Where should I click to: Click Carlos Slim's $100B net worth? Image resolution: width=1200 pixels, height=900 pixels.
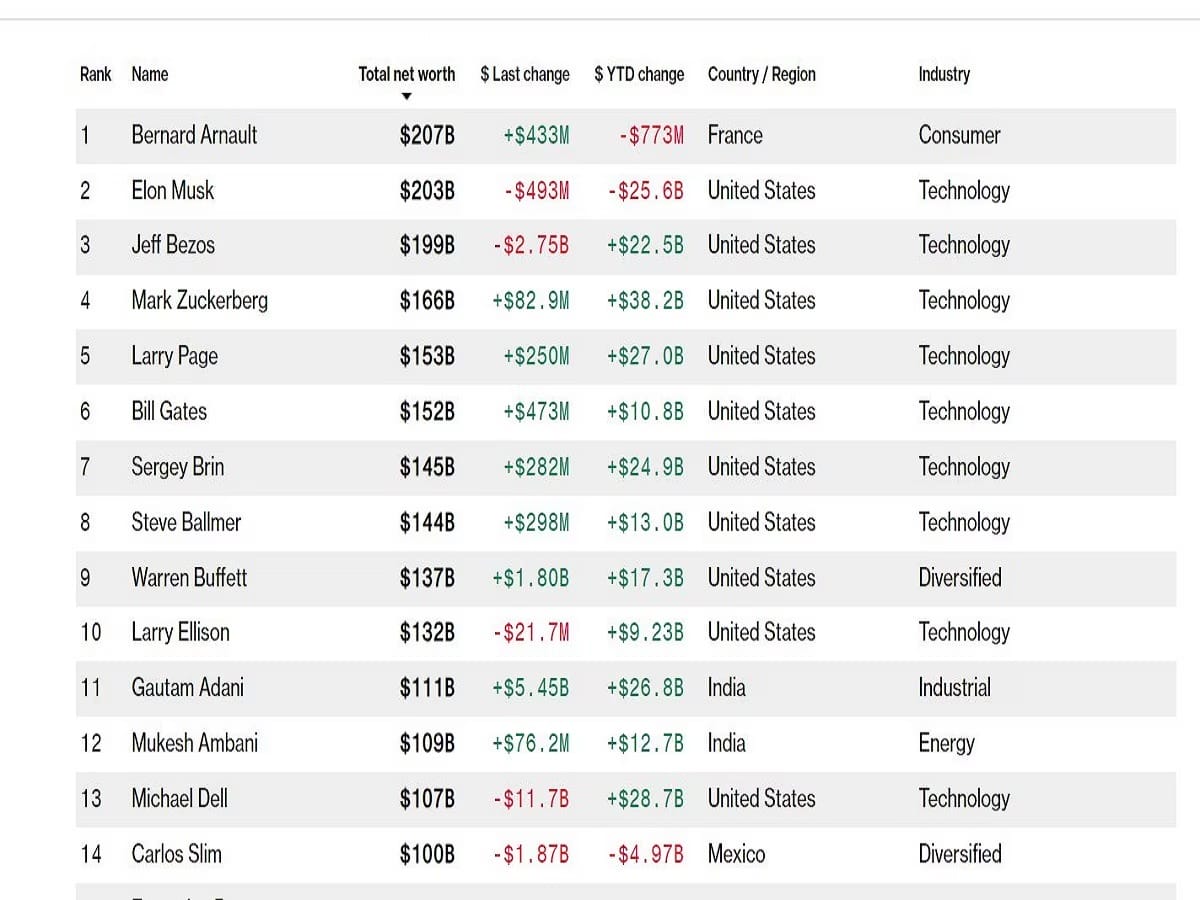(x=427, y=854)
